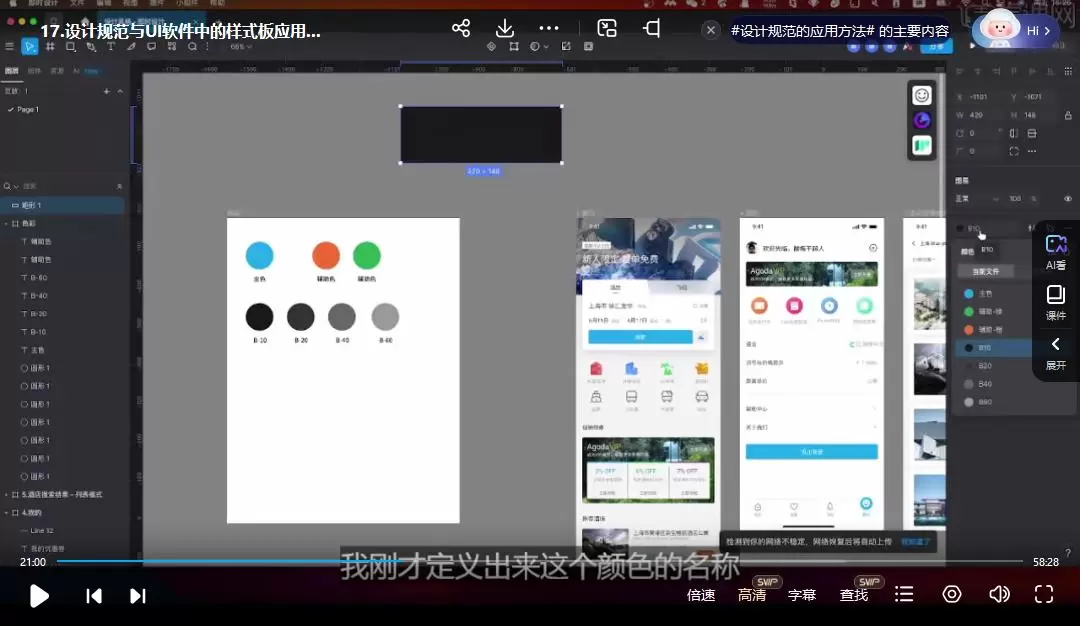
Task: Click the 倍速 playback speed button
Action: click(700, 594)
